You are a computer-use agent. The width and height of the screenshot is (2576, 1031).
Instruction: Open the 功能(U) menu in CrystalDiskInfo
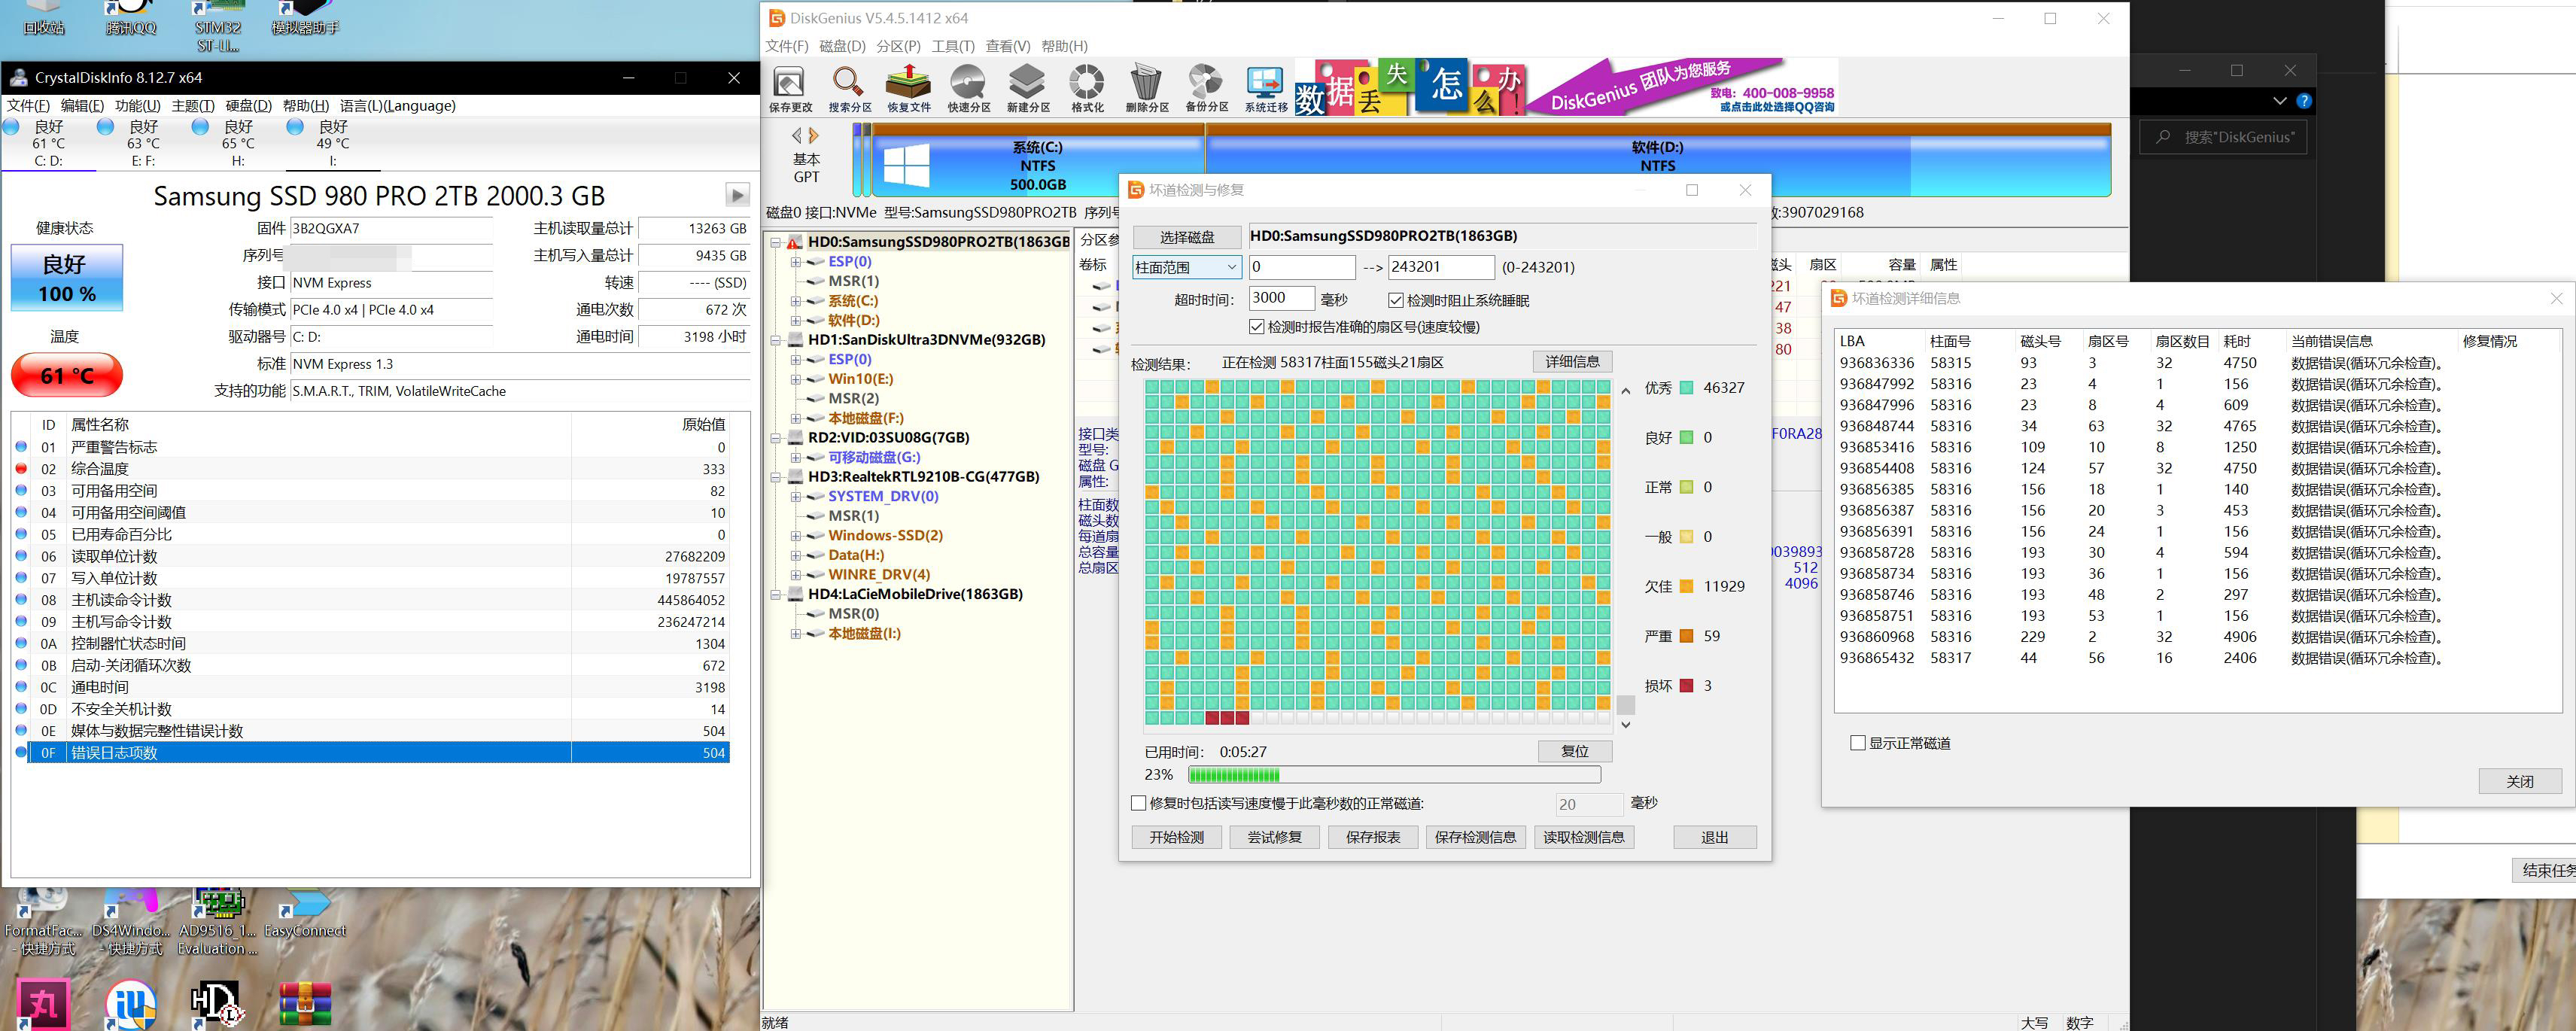click(x=137, y=105)
